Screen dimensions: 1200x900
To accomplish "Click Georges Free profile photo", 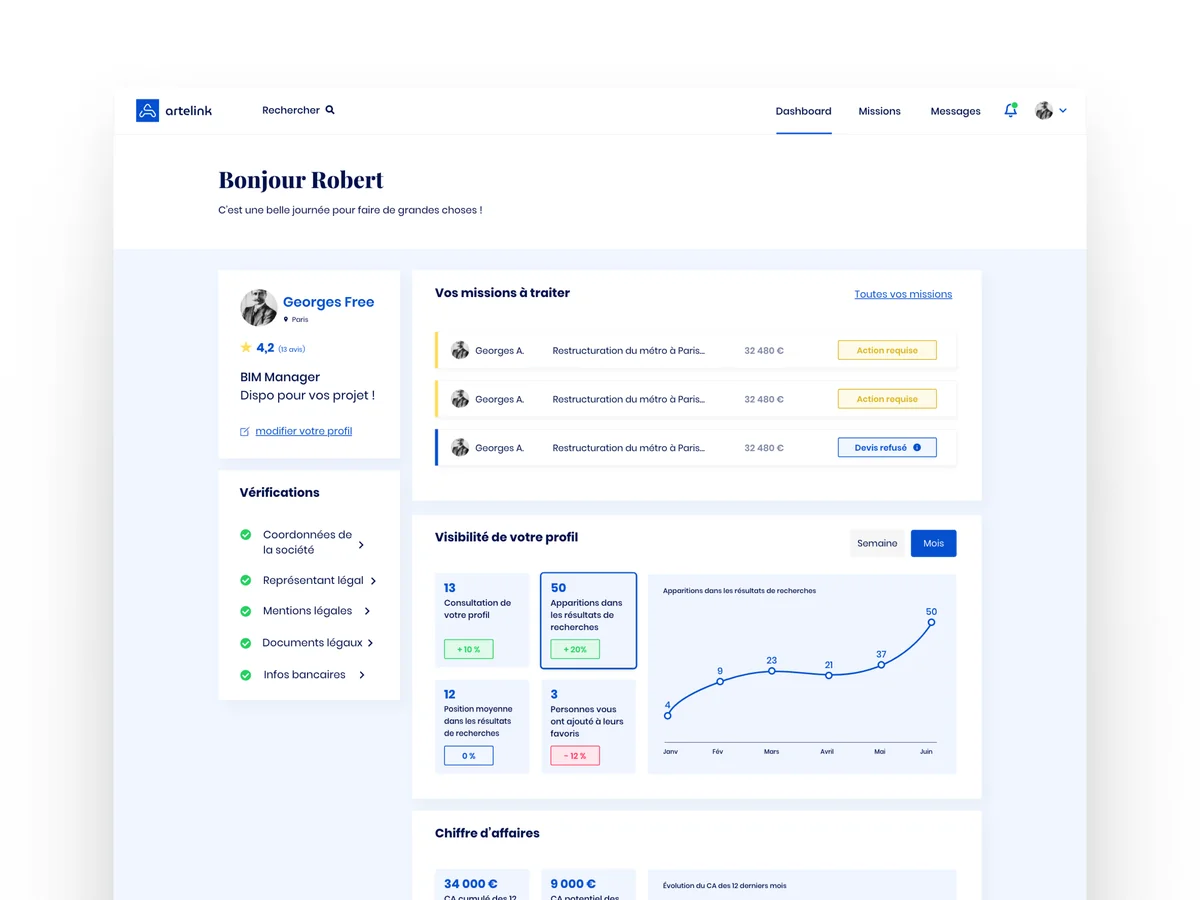I will click(x=259, y=308).
